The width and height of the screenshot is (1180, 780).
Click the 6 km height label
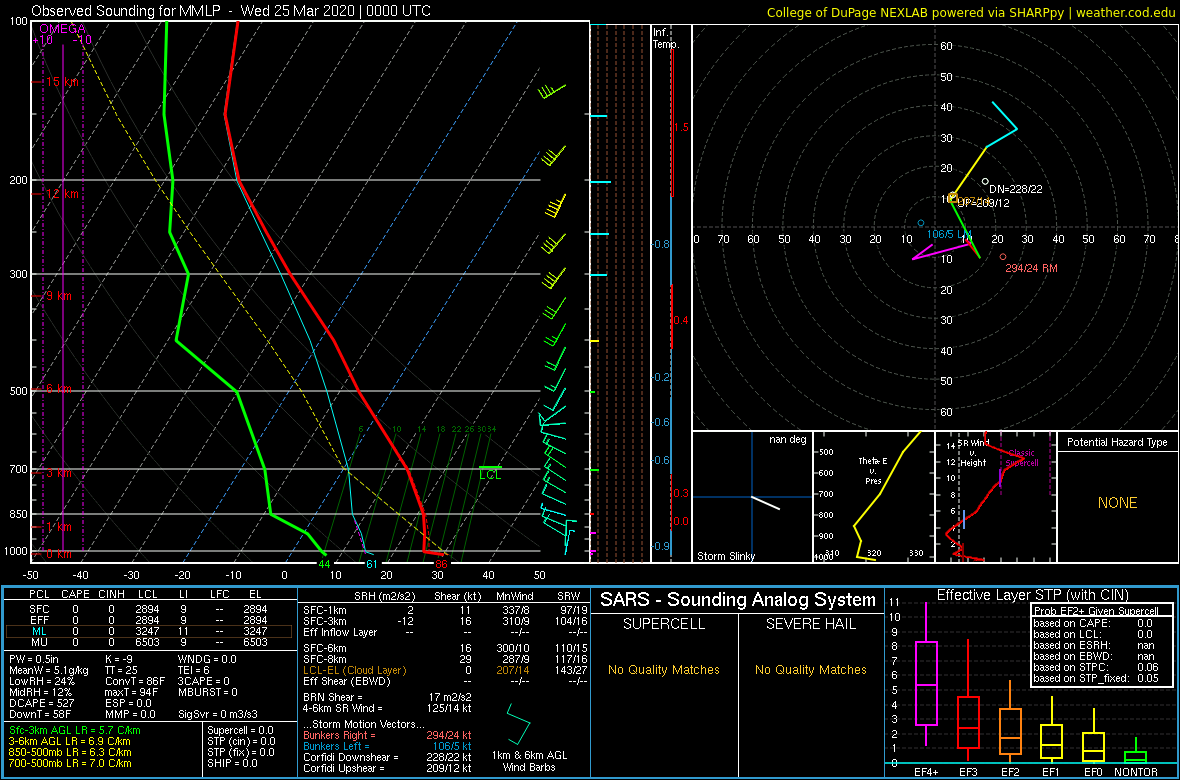click(x=53, y=389)
